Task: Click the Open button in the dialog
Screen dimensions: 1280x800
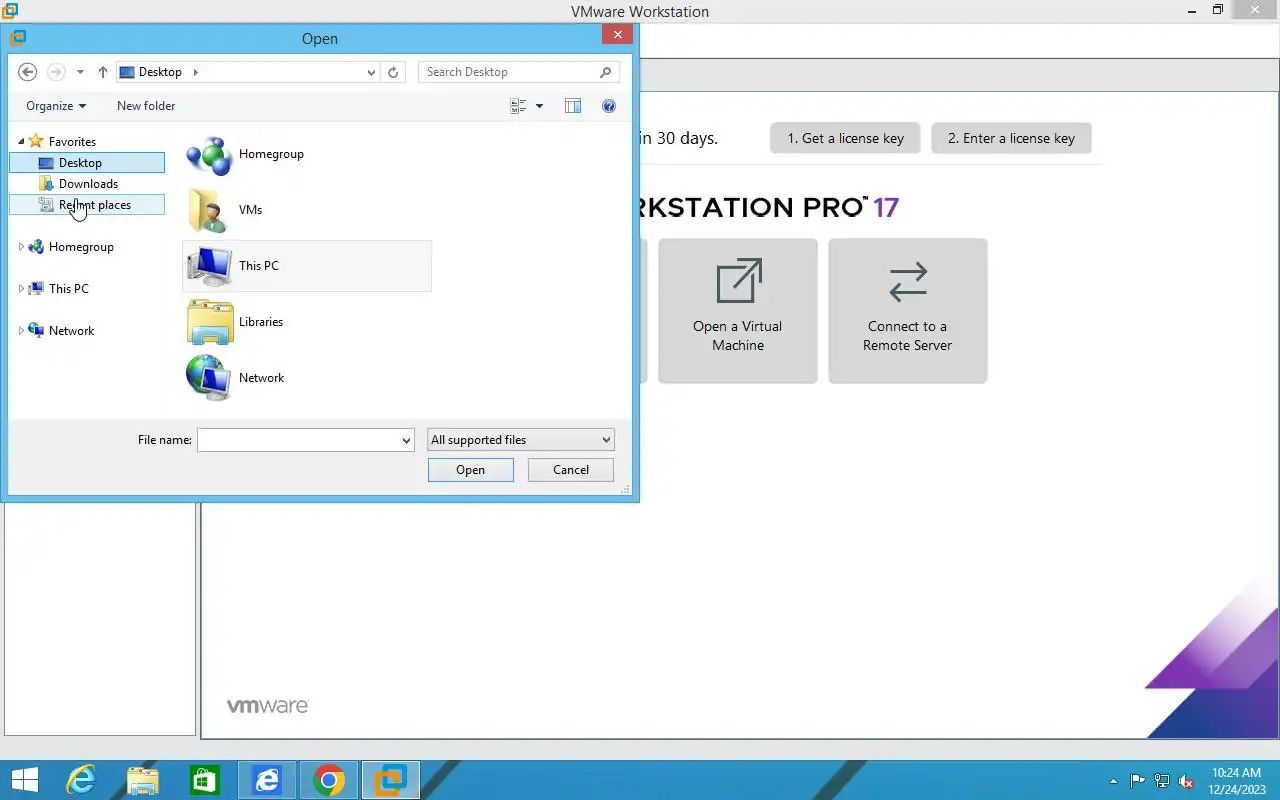Action: (x=471, y=470)
